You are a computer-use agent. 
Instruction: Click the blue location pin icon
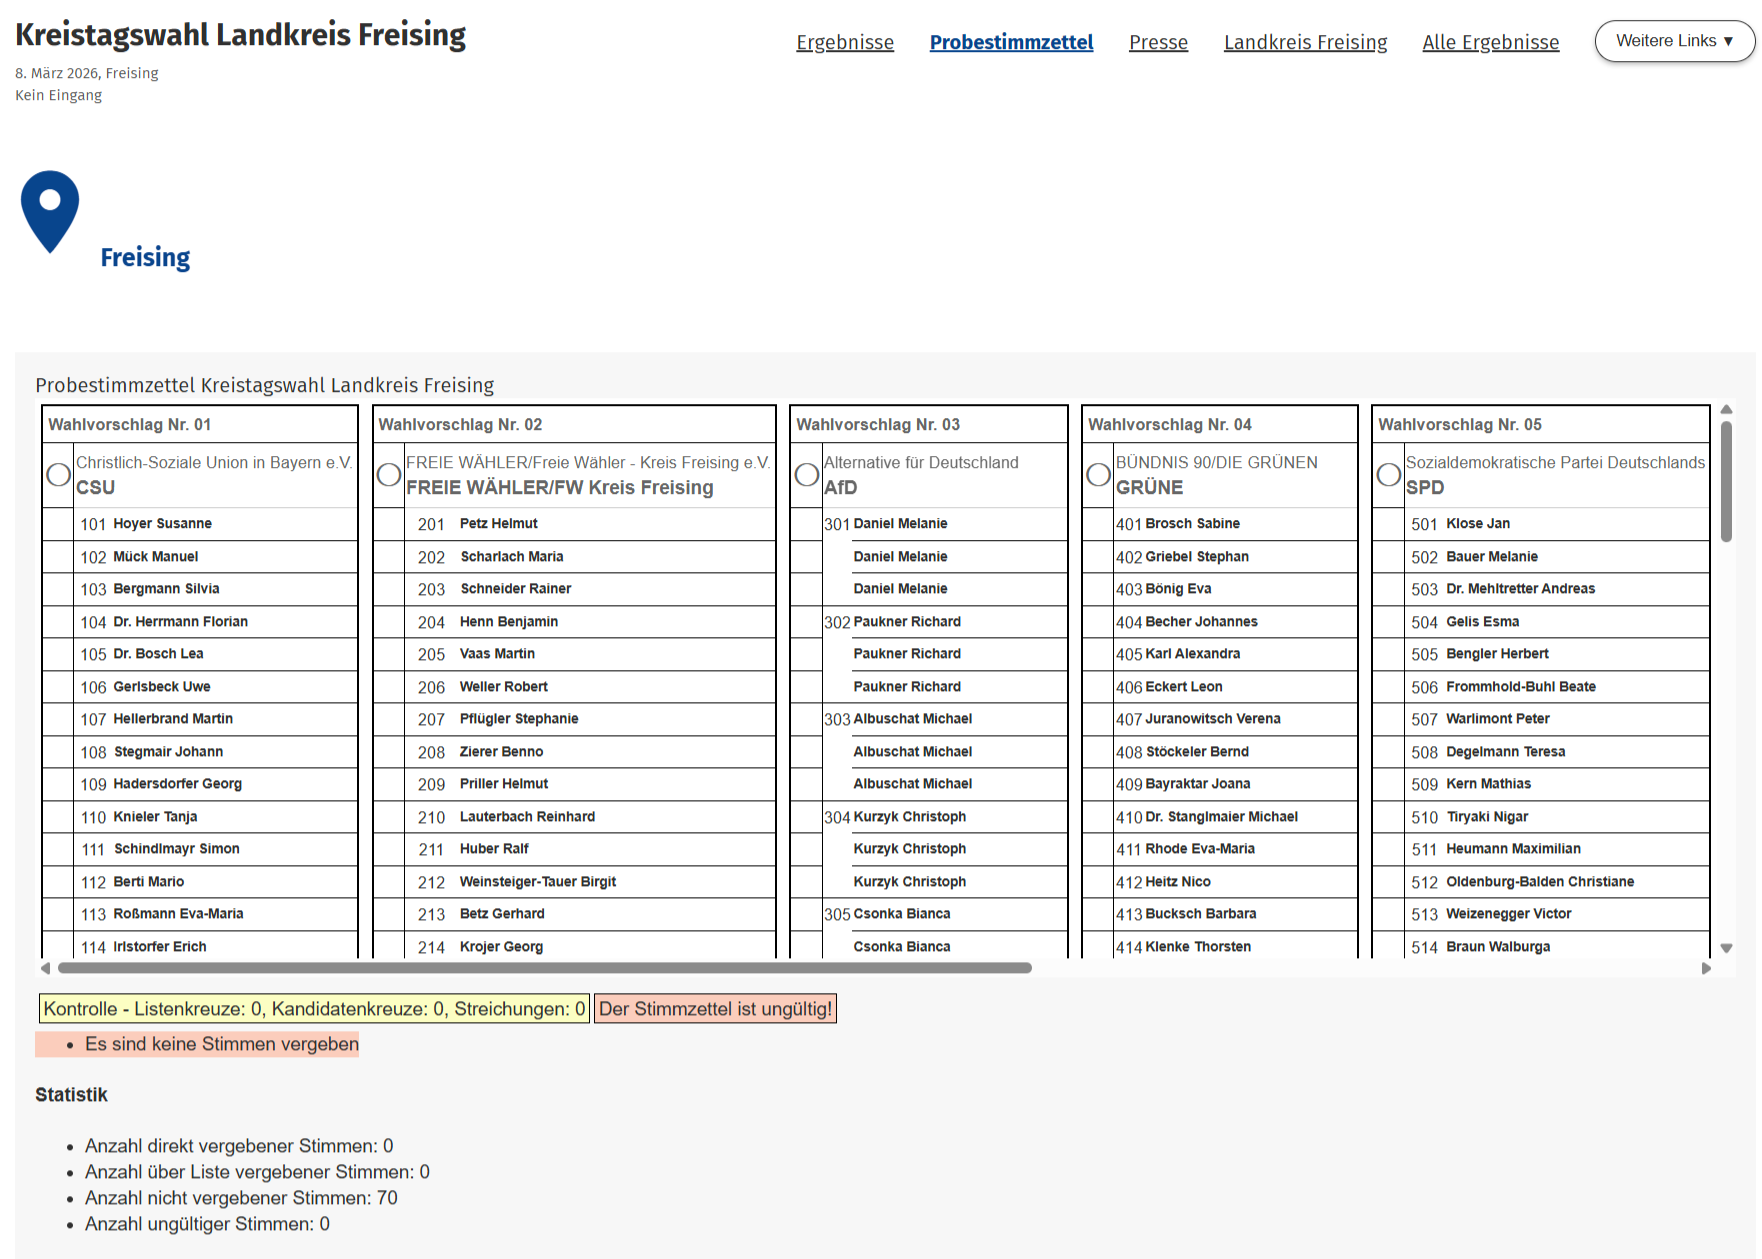click(50, 209)
